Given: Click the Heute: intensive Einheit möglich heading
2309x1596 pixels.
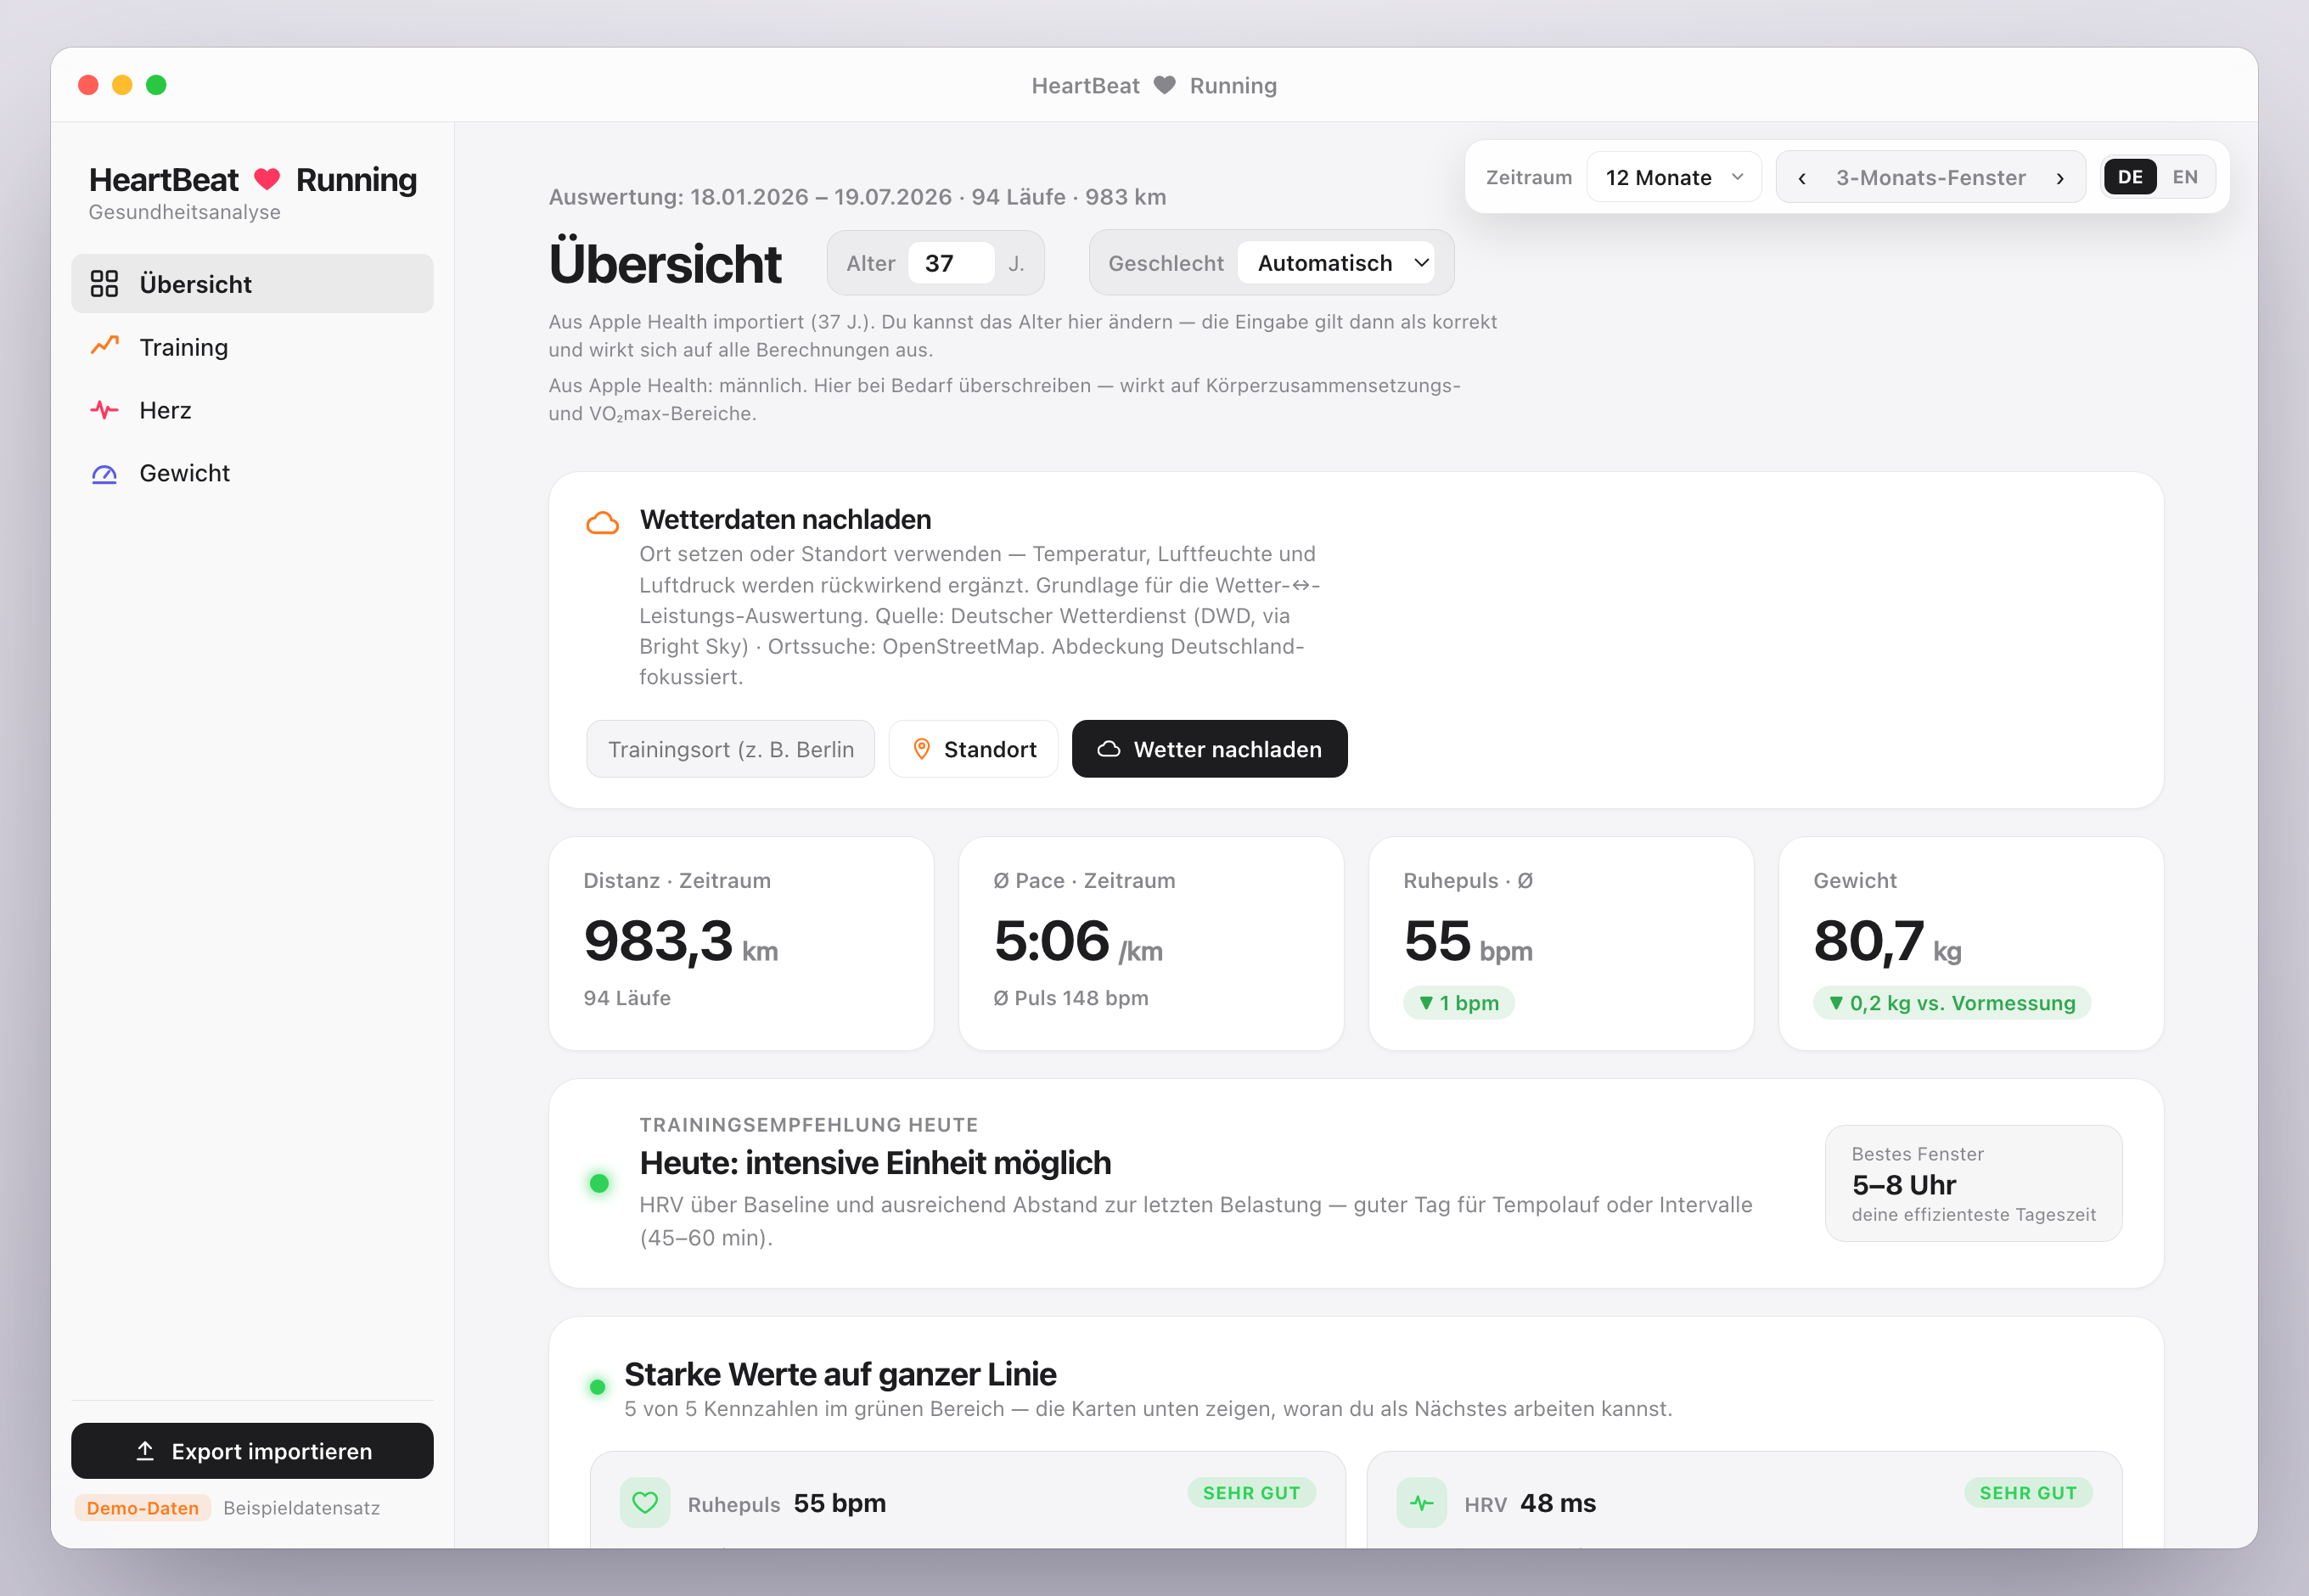Looking at the screenshot, I should pyautogui.click(x=875, y=1163).
